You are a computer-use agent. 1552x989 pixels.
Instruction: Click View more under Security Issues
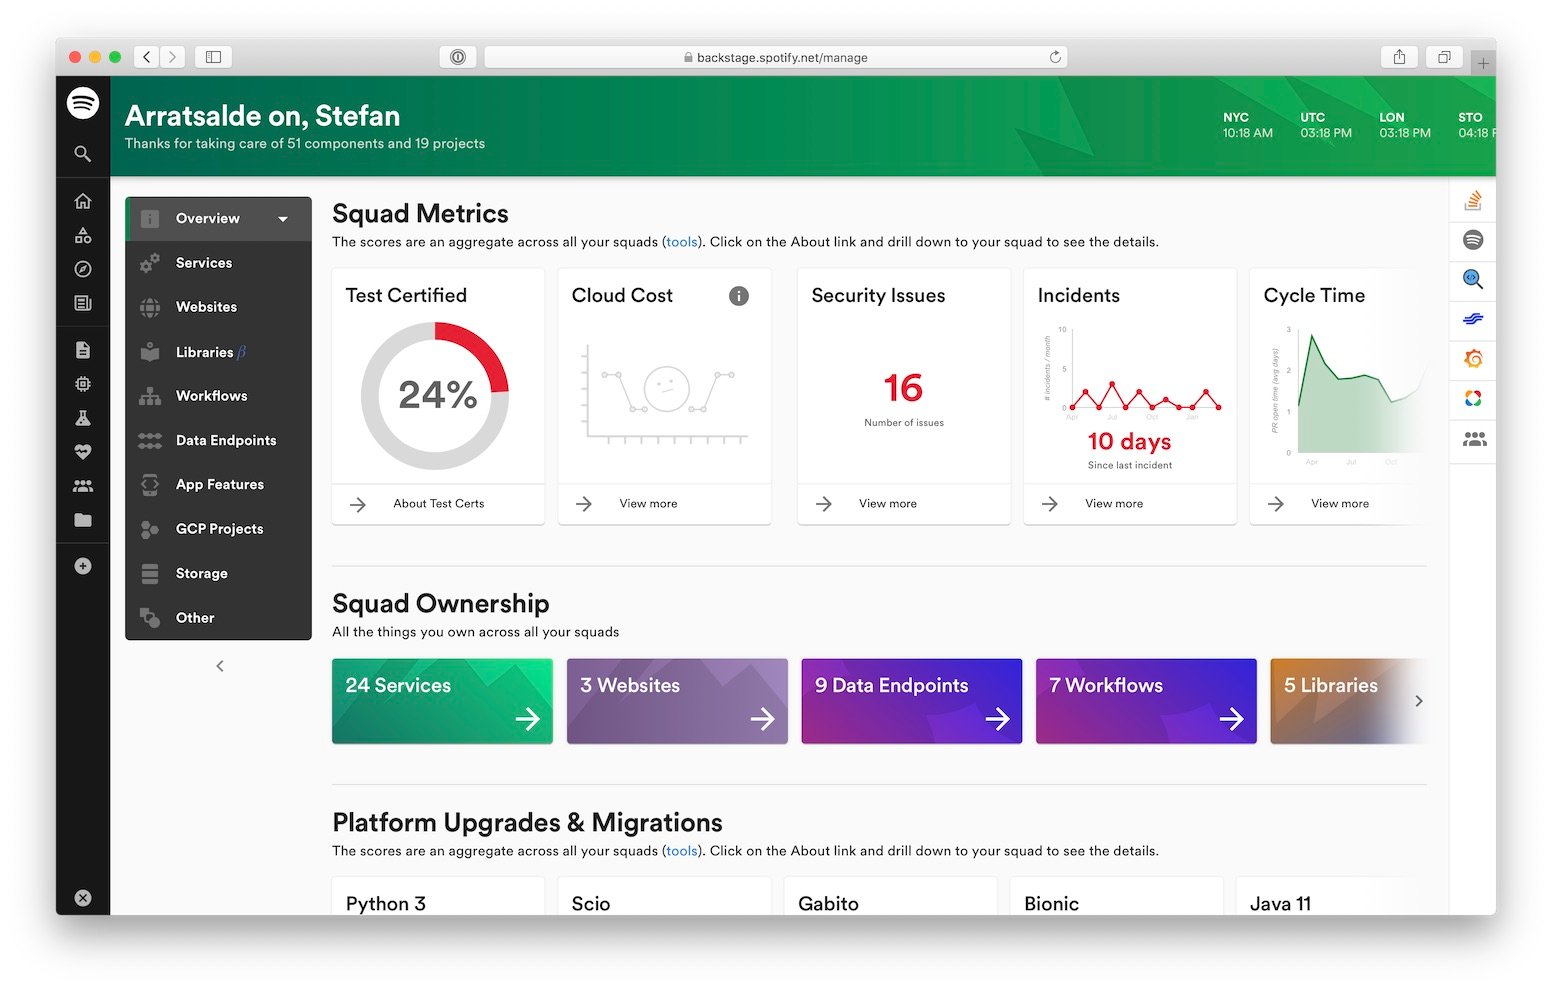pyautogui.click(x=887, y=504)
